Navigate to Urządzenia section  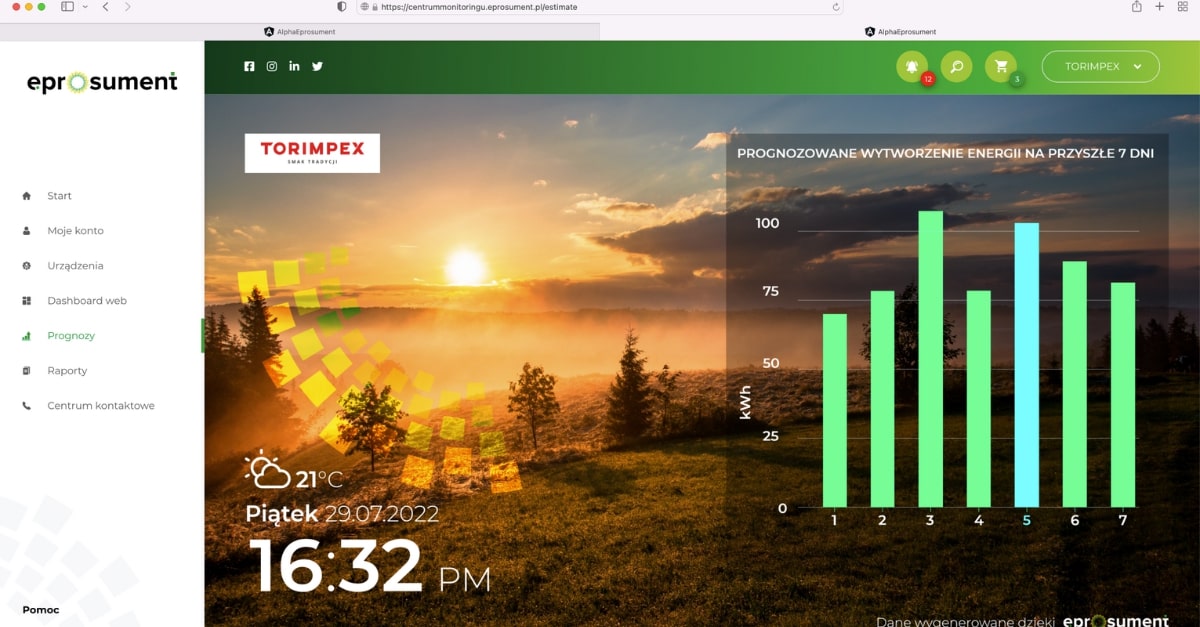click(x=75, y=266)
